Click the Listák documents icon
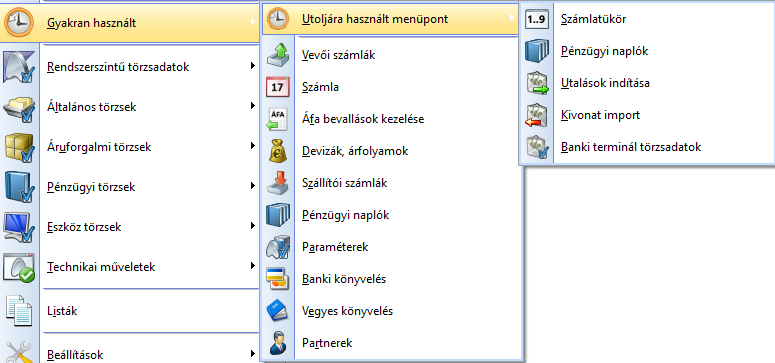This screenshot has width=775, height=363. click(19, 311)
